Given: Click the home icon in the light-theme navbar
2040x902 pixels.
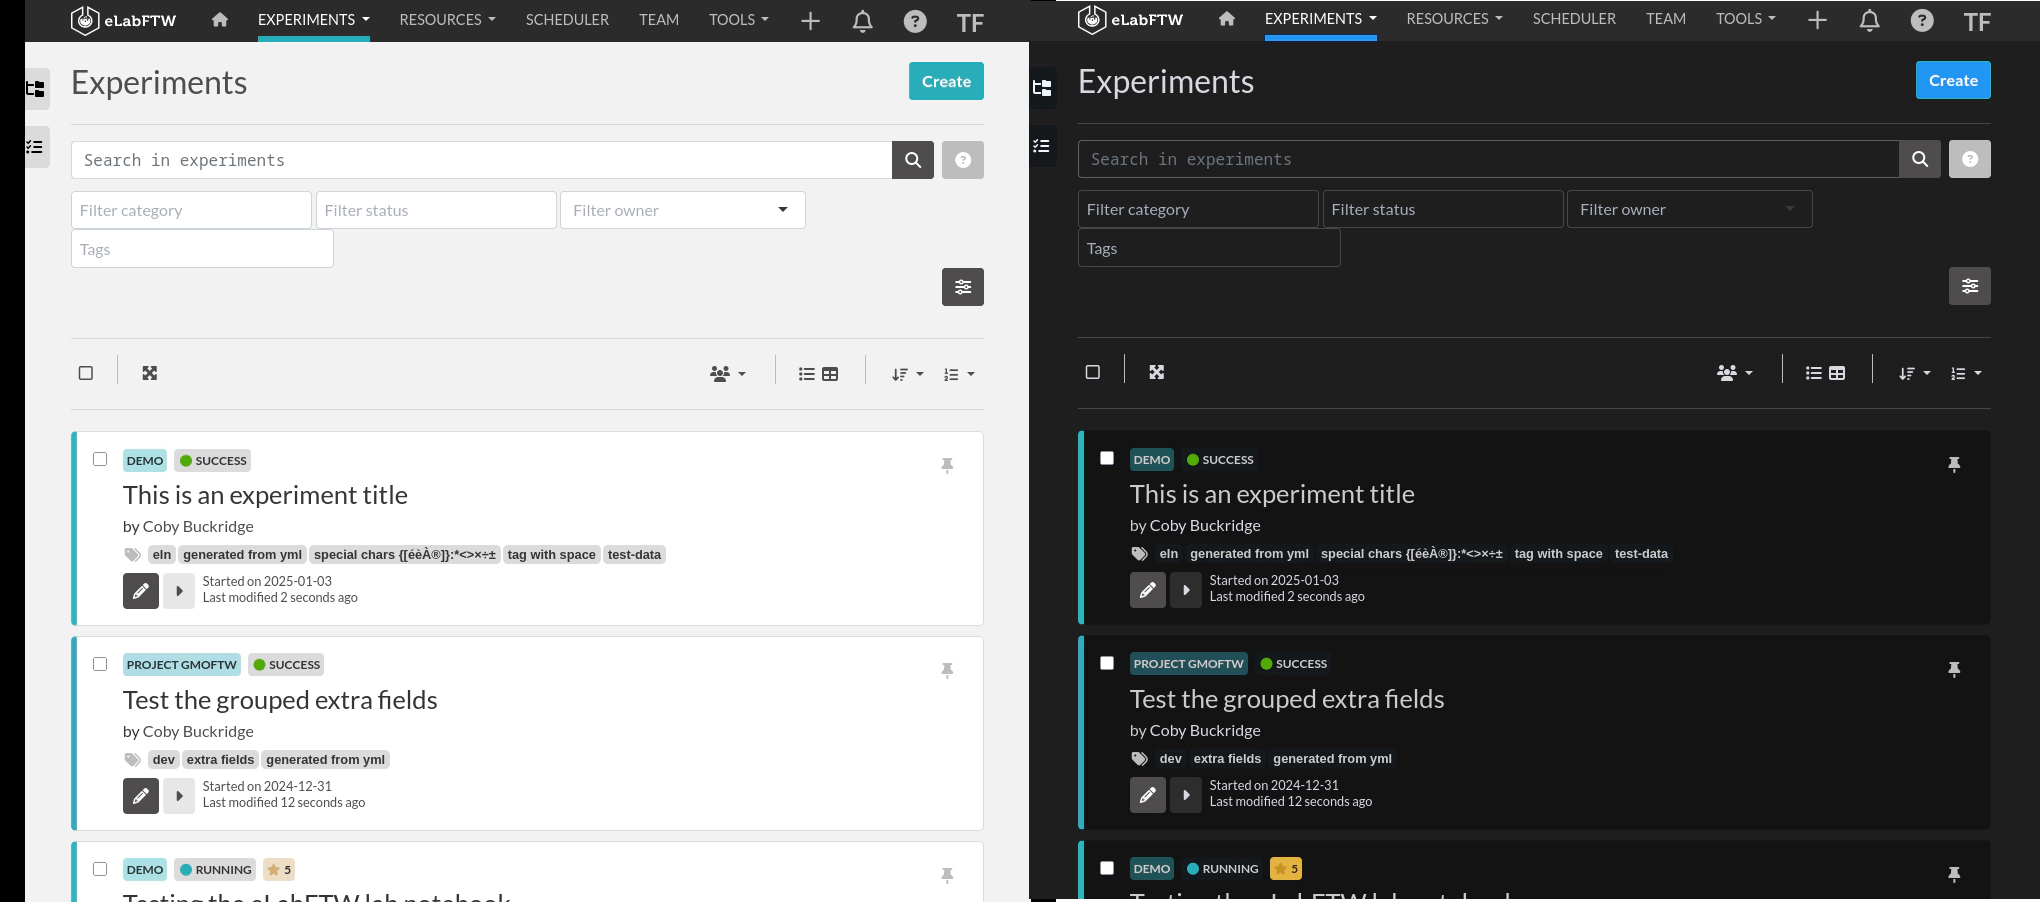Looking at the screenshot, I should (220, 20).
